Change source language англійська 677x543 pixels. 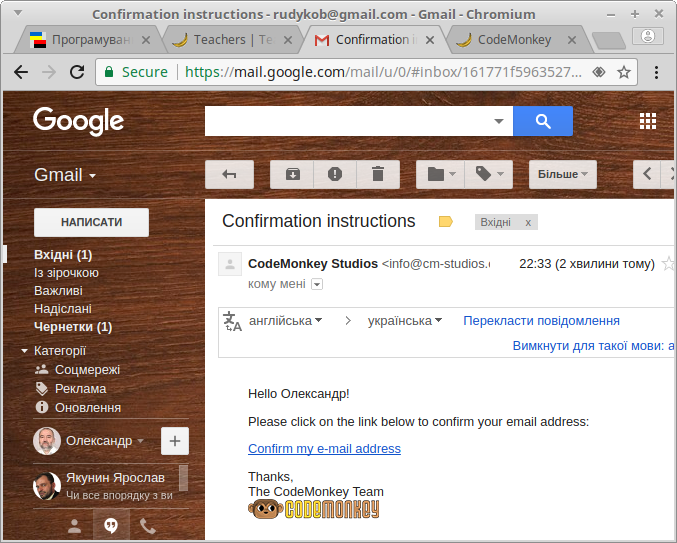coord(285,321)
